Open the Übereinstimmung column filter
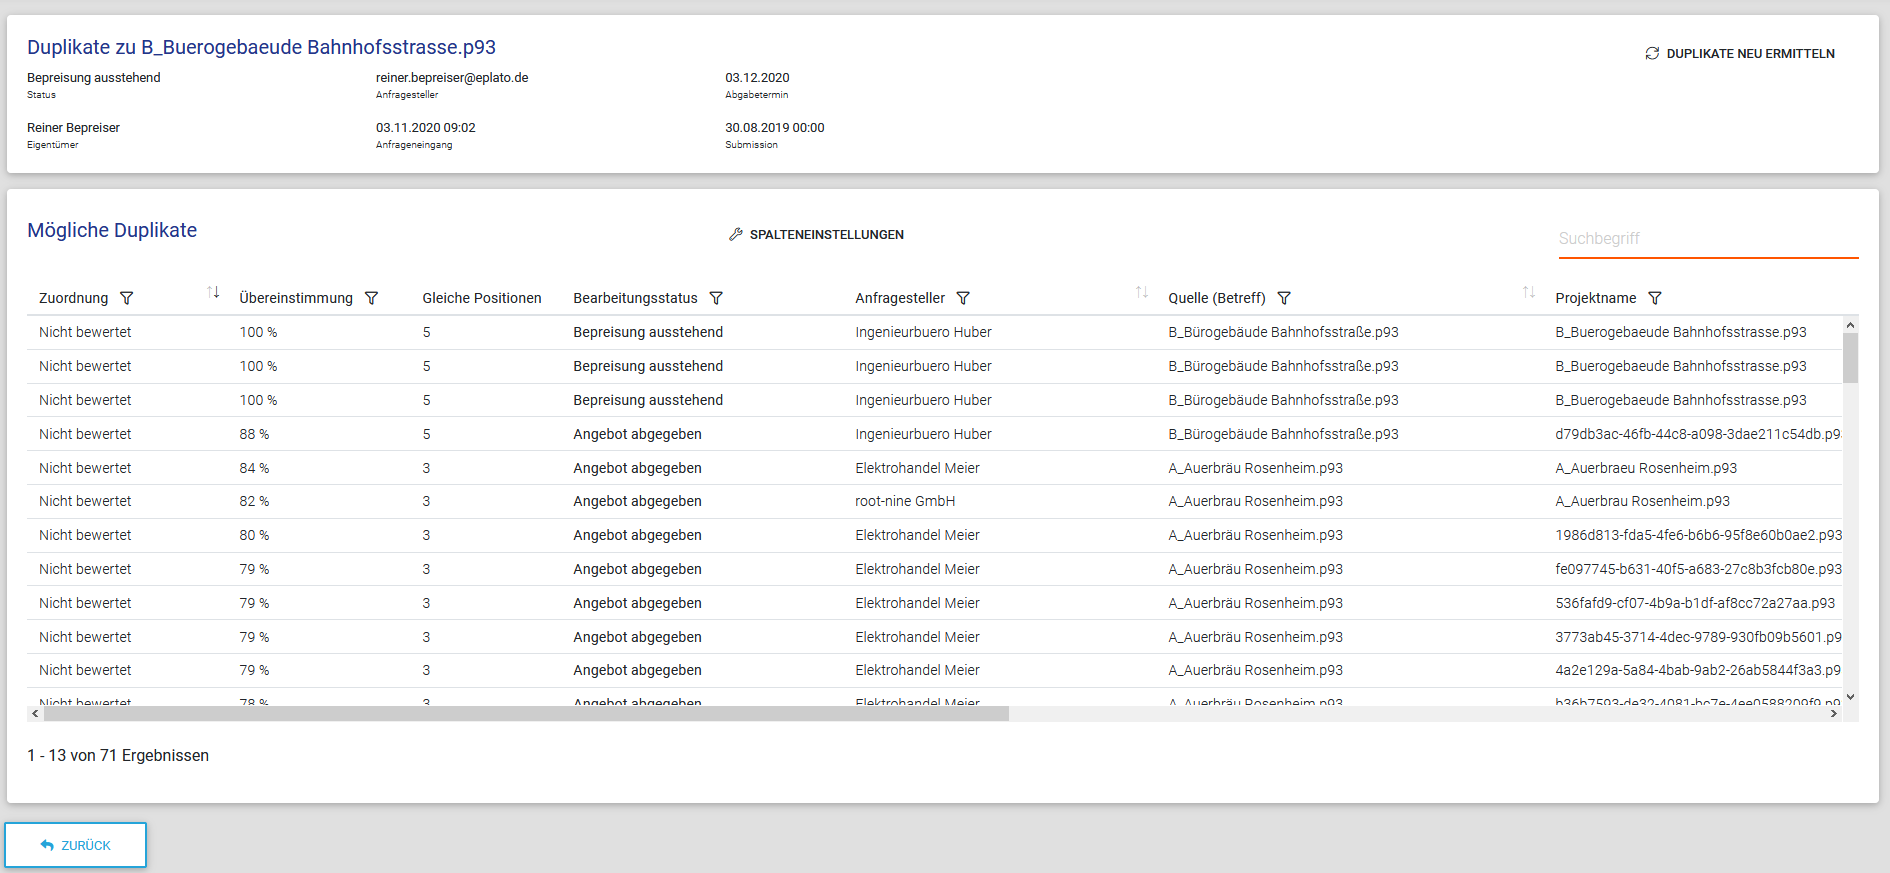The height and width of the screenshot is (873, 1890). click(371, 298)
